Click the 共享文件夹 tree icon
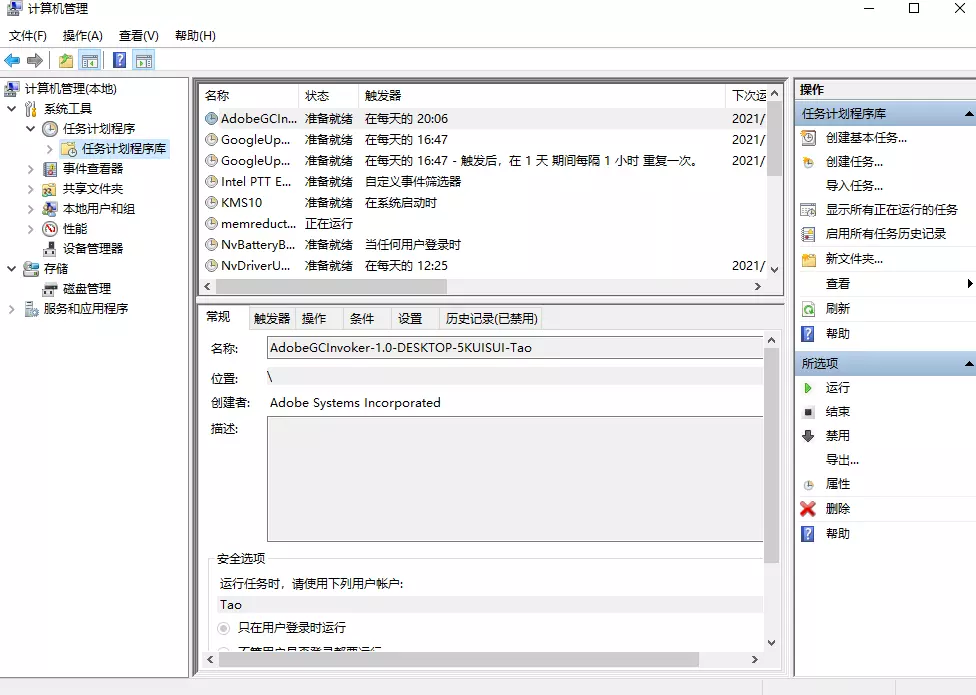Viewport: 976px width, 695px height. (50, 189)
